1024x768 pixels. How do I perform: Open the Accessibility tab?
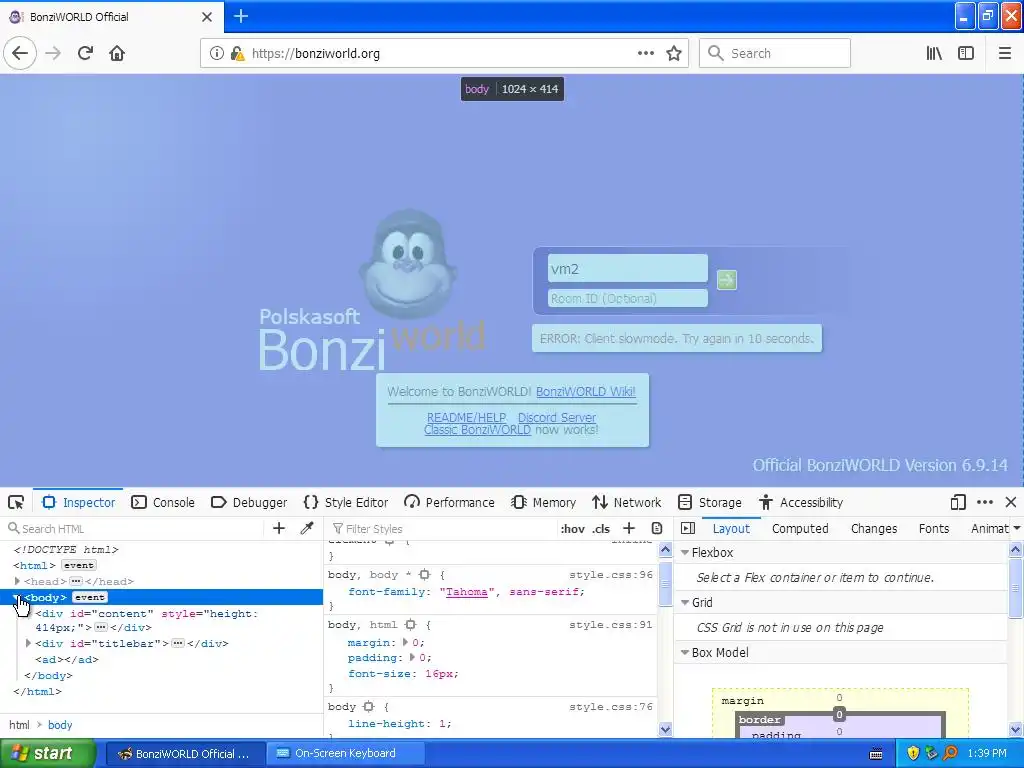coord(801,502)
